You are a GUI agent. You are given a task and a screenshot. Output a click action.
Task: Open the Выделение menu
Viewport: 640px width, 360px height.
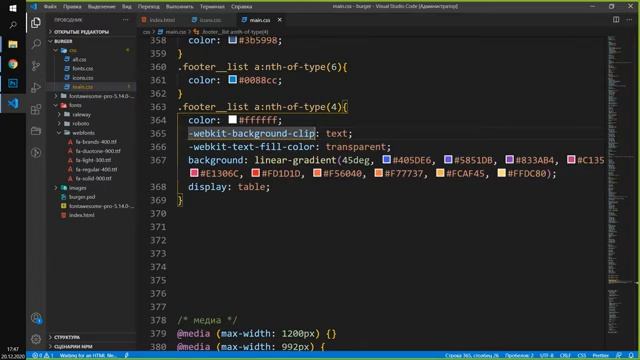tap(102, 7)
